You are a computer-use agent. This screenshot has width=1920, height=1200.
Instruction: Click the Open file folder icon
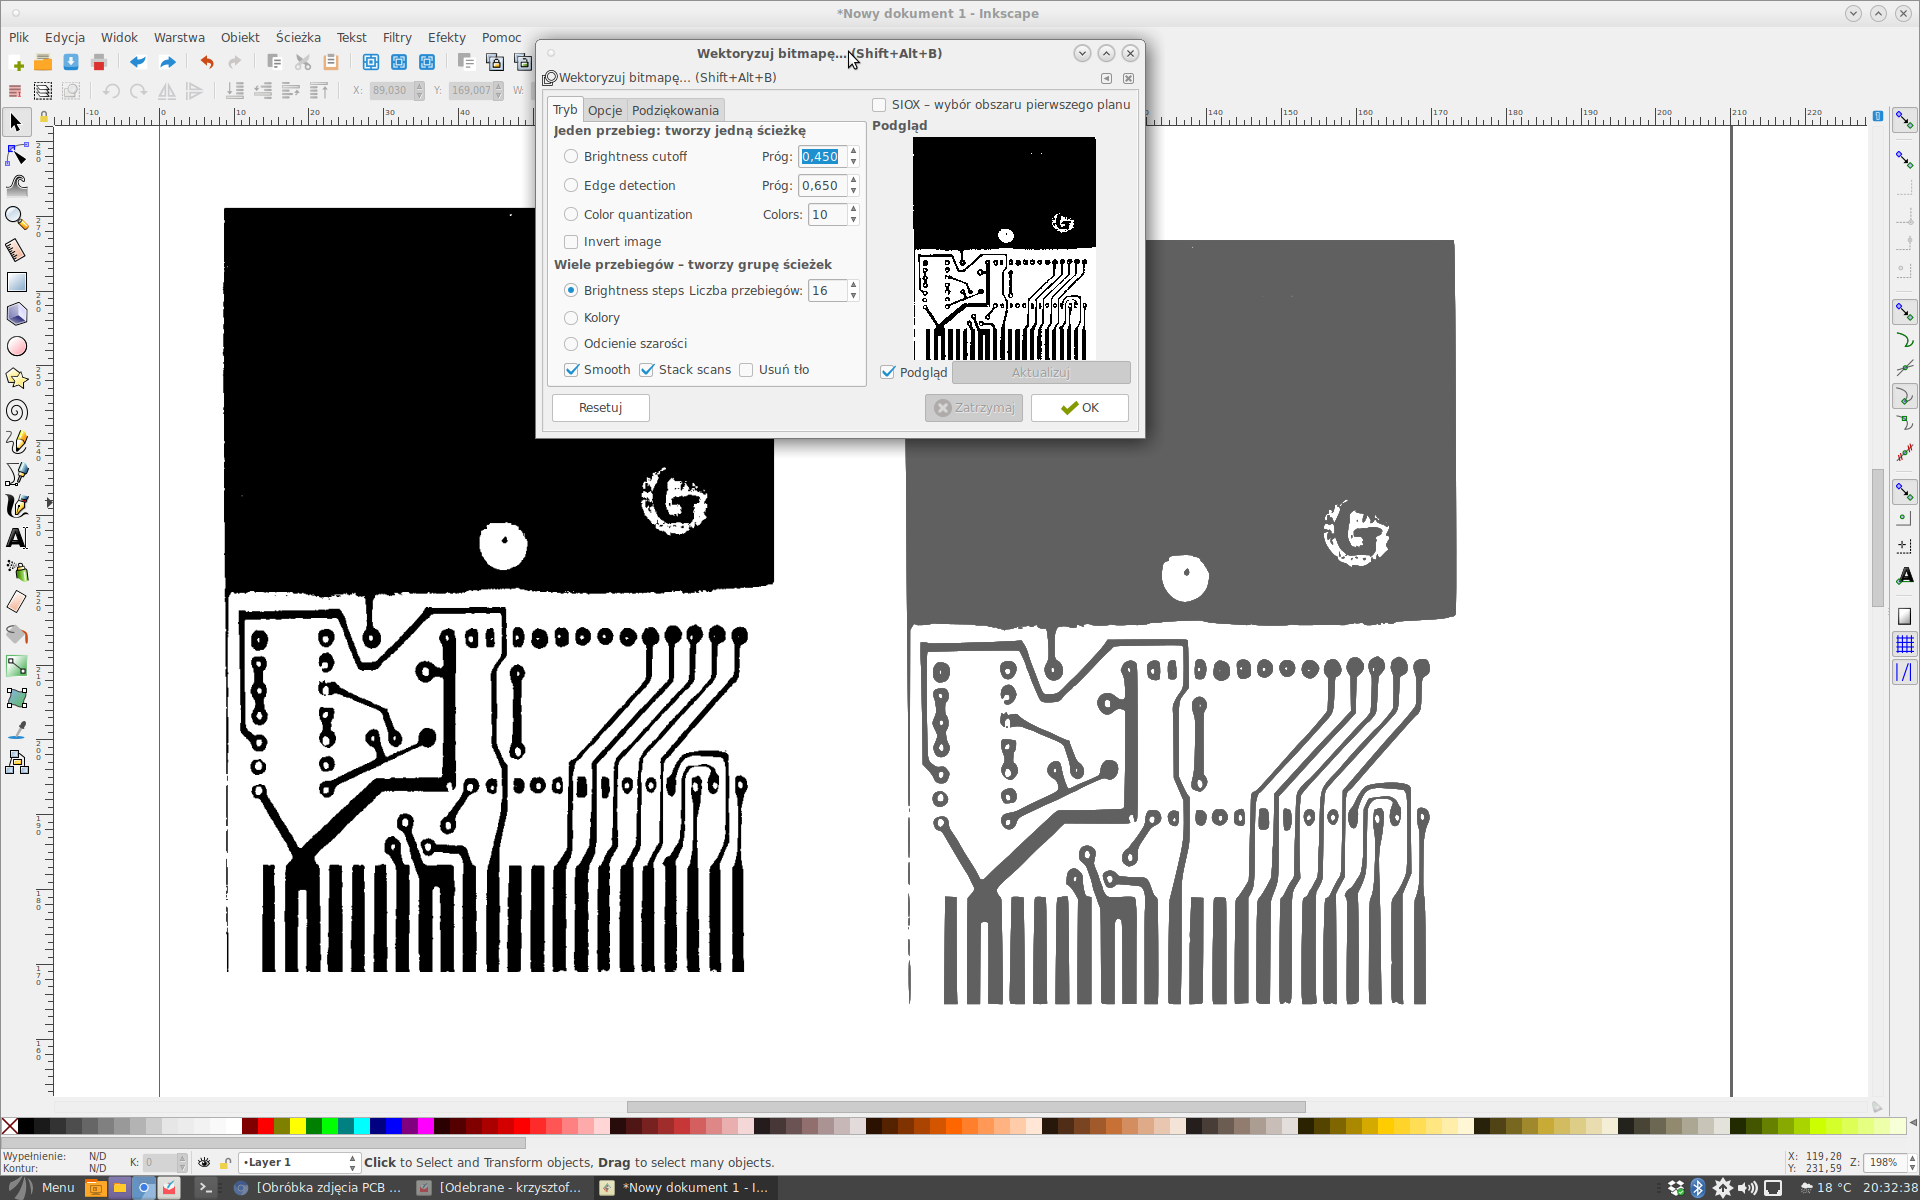pyautogui.click(x=43, y=63)
